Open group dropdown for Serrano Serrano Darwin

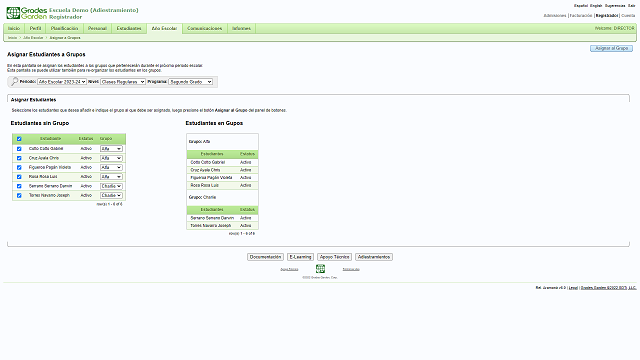[x=111, y=187]
